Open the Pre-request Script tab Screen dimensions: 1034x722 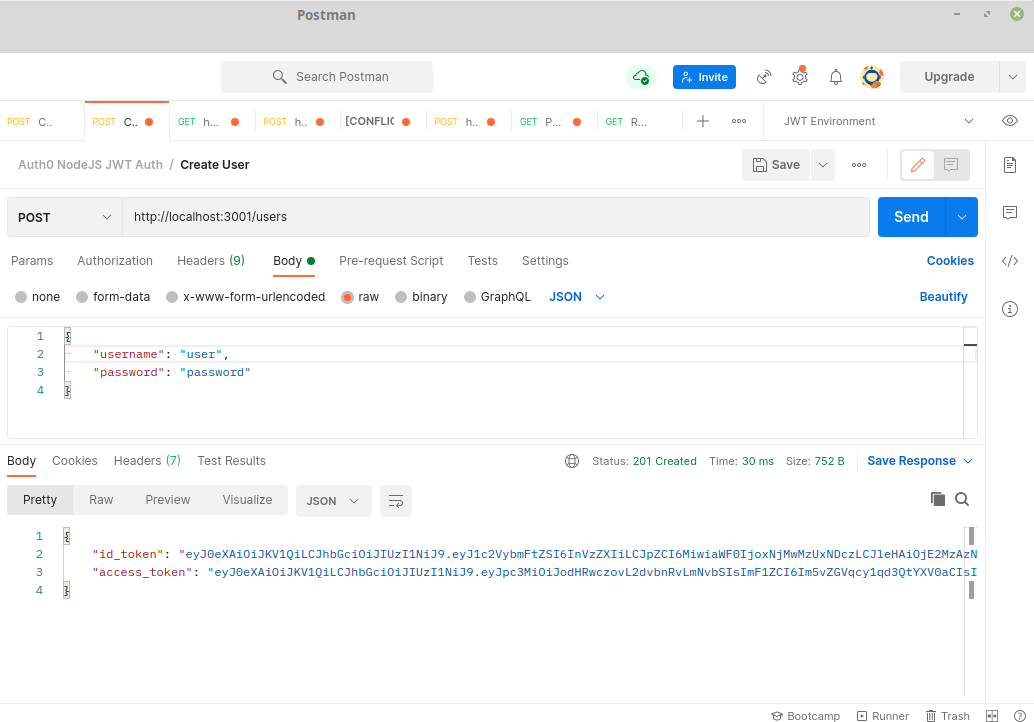pyautogui.click(x=391, y=261)
